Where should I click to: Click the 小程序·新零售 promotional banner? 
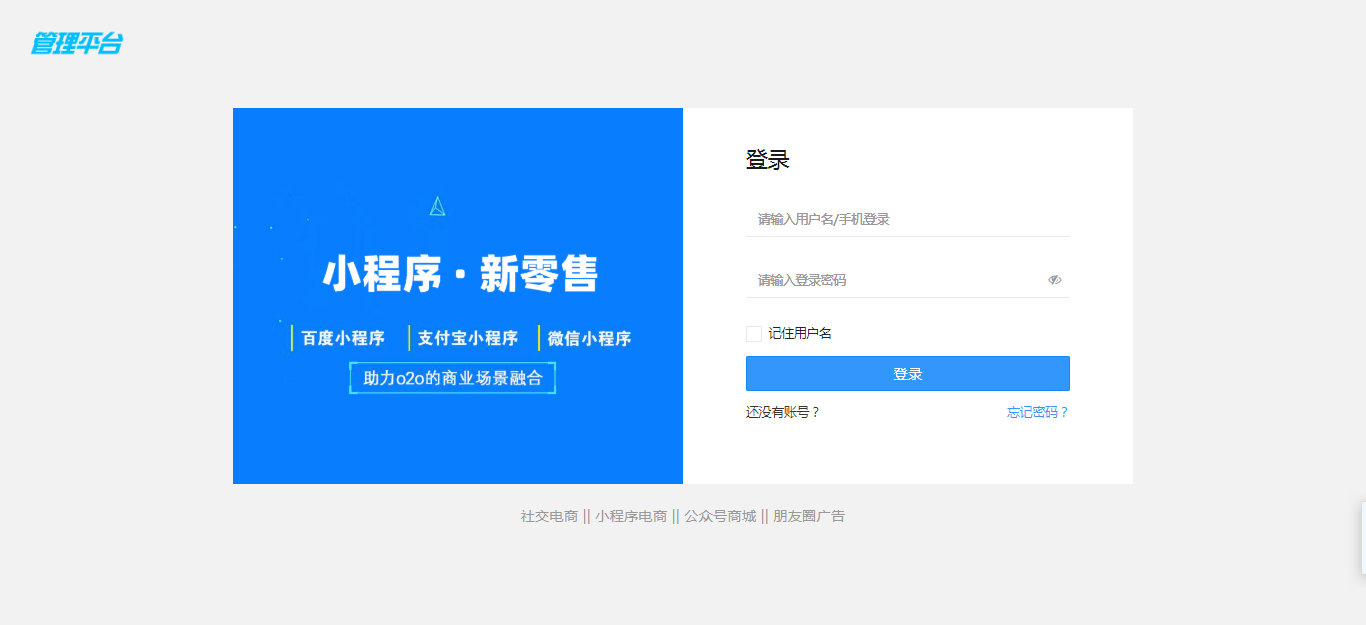[458, 296]
